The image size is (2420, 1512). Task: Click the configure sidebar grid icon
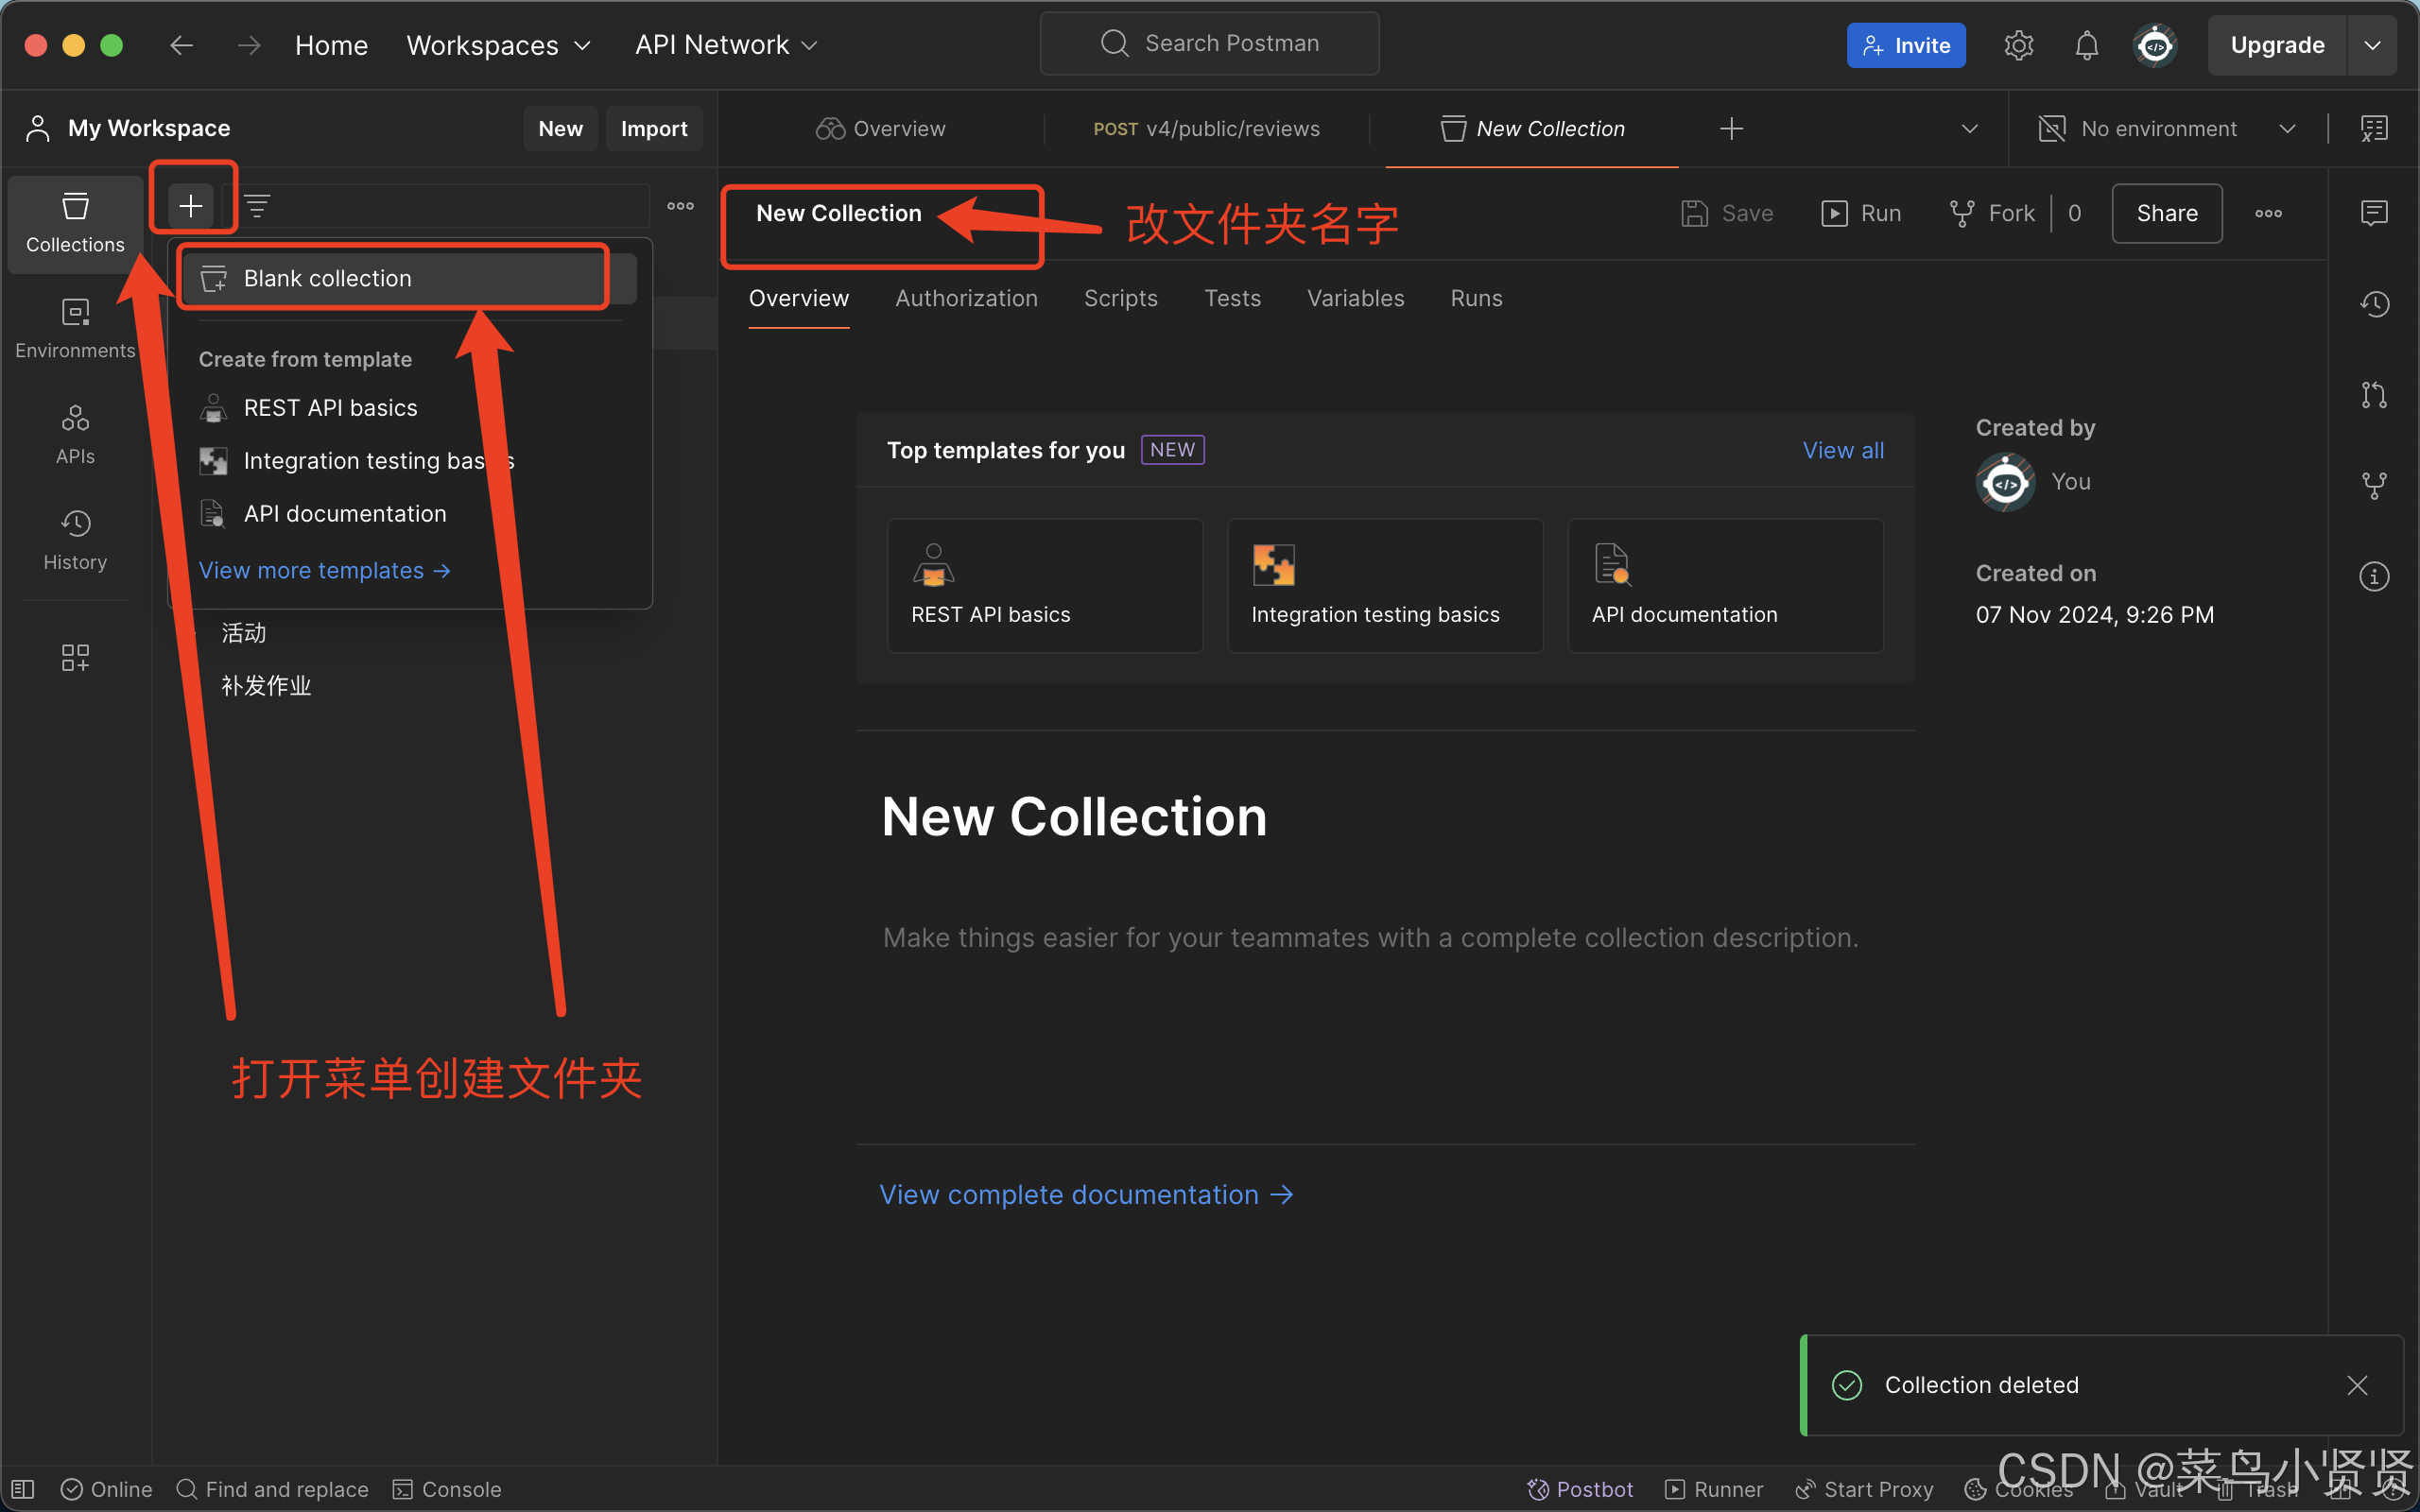75,657
